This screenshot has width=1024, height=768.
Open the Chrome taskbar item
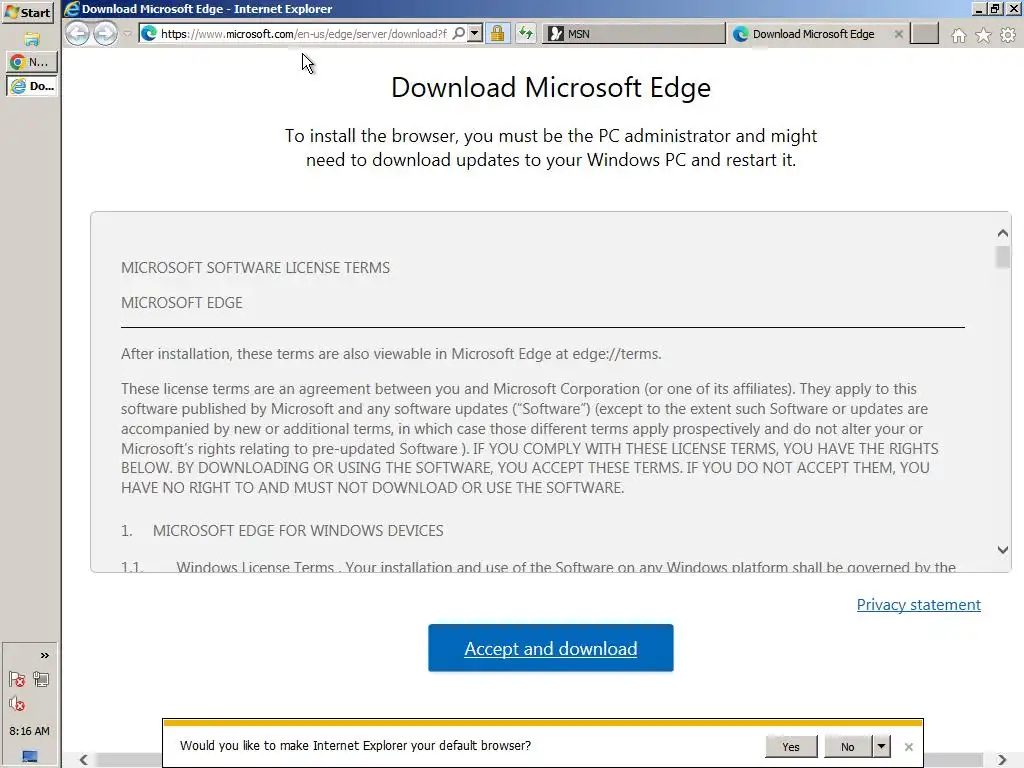32,62
